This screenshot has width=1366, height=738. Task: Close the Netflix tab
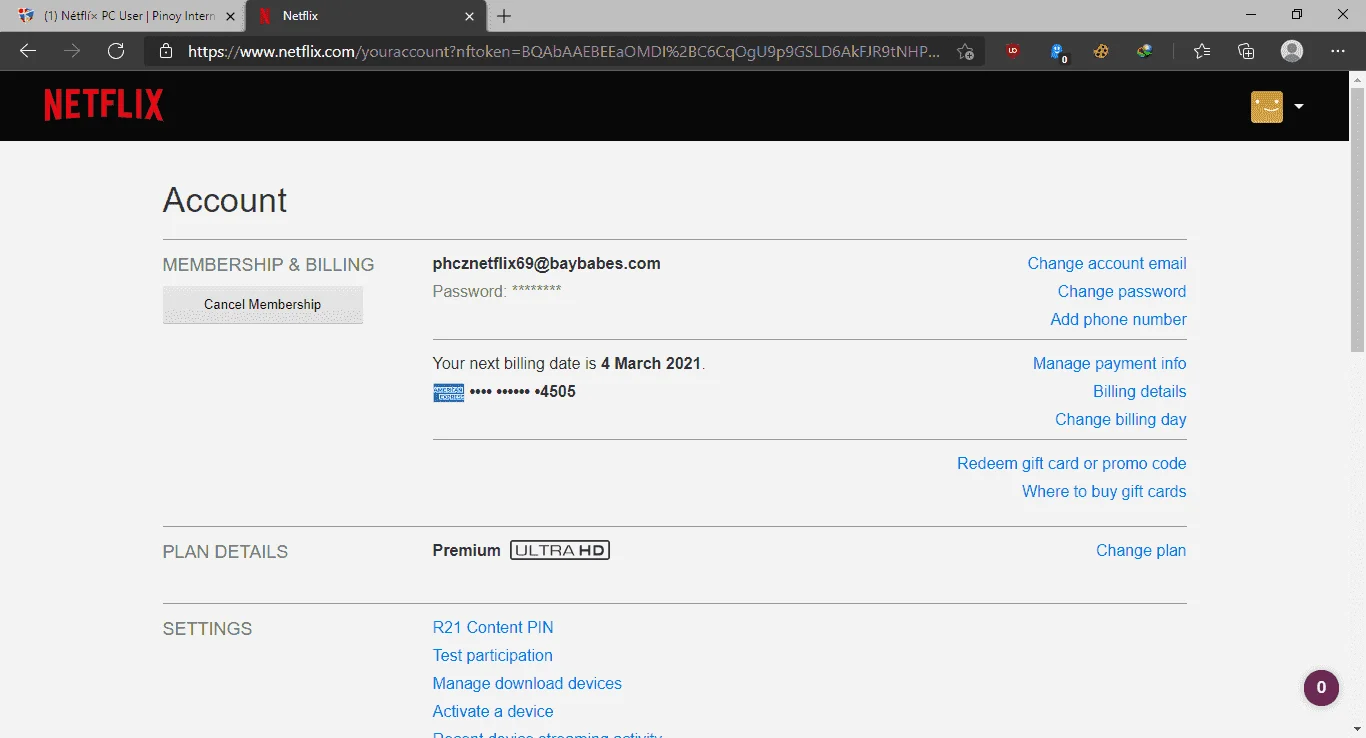tap(469, 16)
